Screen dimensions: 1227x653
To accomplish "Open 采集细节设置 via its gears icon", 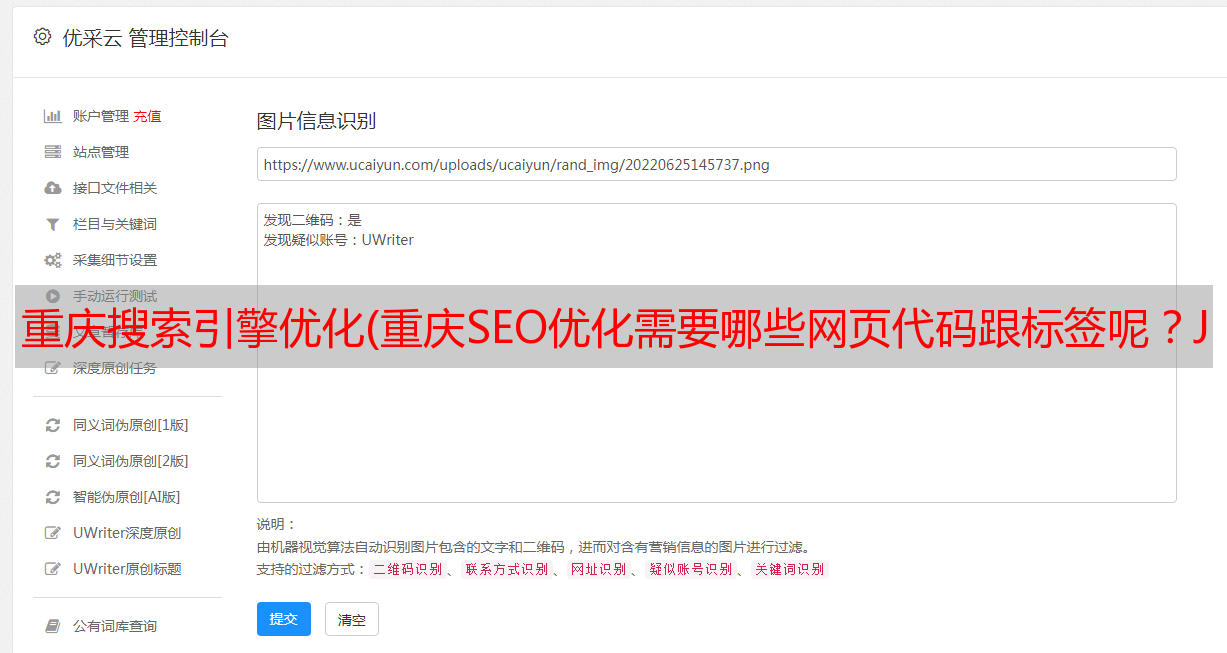I will [x=53, y=260].
